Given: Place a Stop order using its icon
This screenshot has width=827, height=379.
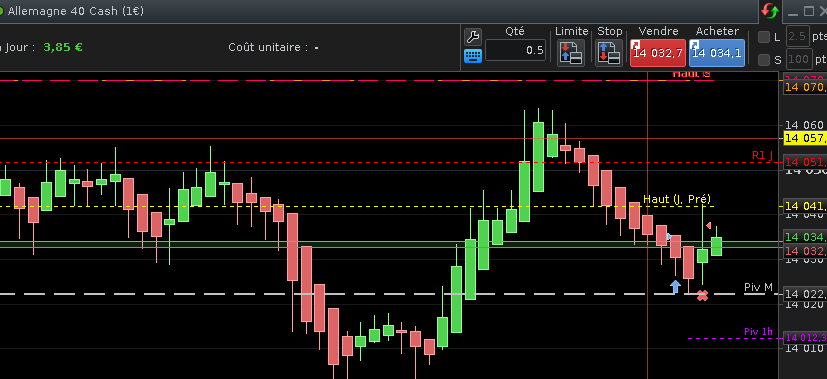Looking at the screenshot, I should [609, 53].
